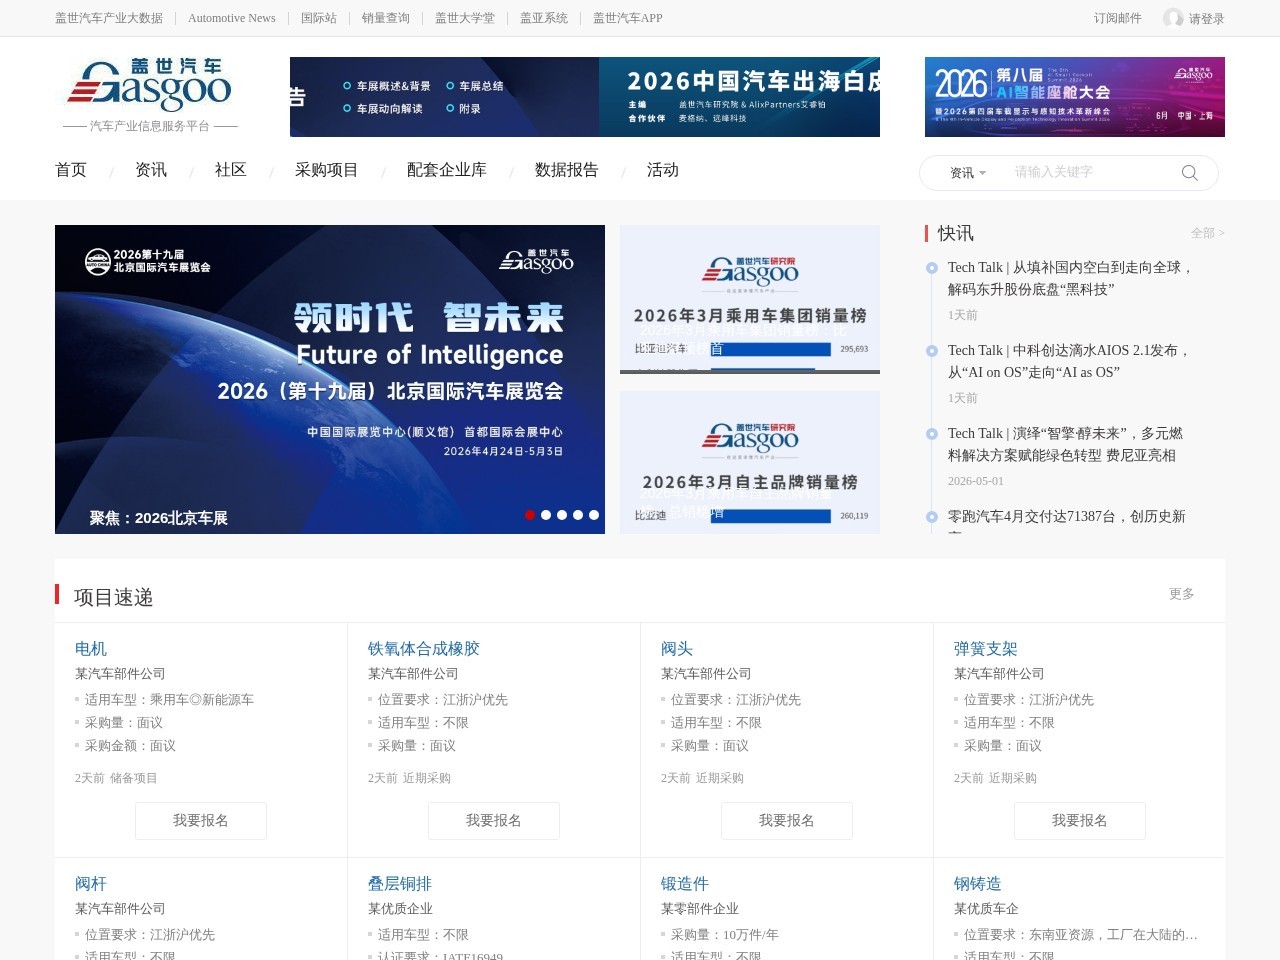Select the fourth carousel dot
Screen dimensions: 1280x960
click(x=578, y=515)
